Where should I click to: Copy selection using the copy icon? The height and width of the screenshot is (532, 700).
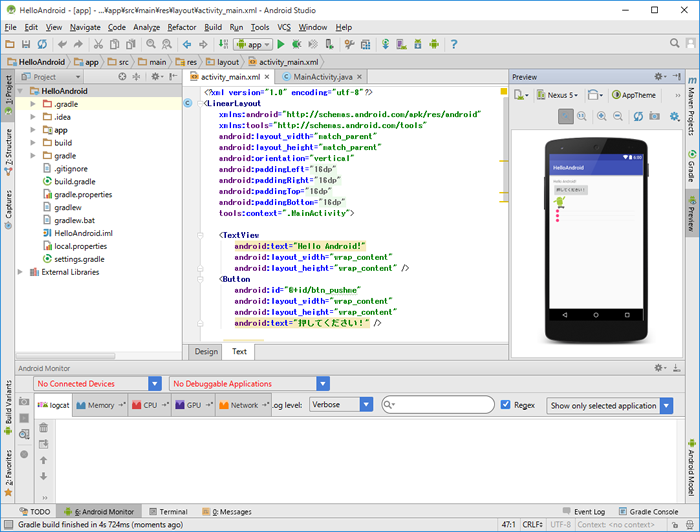click(x=114, y=44)
